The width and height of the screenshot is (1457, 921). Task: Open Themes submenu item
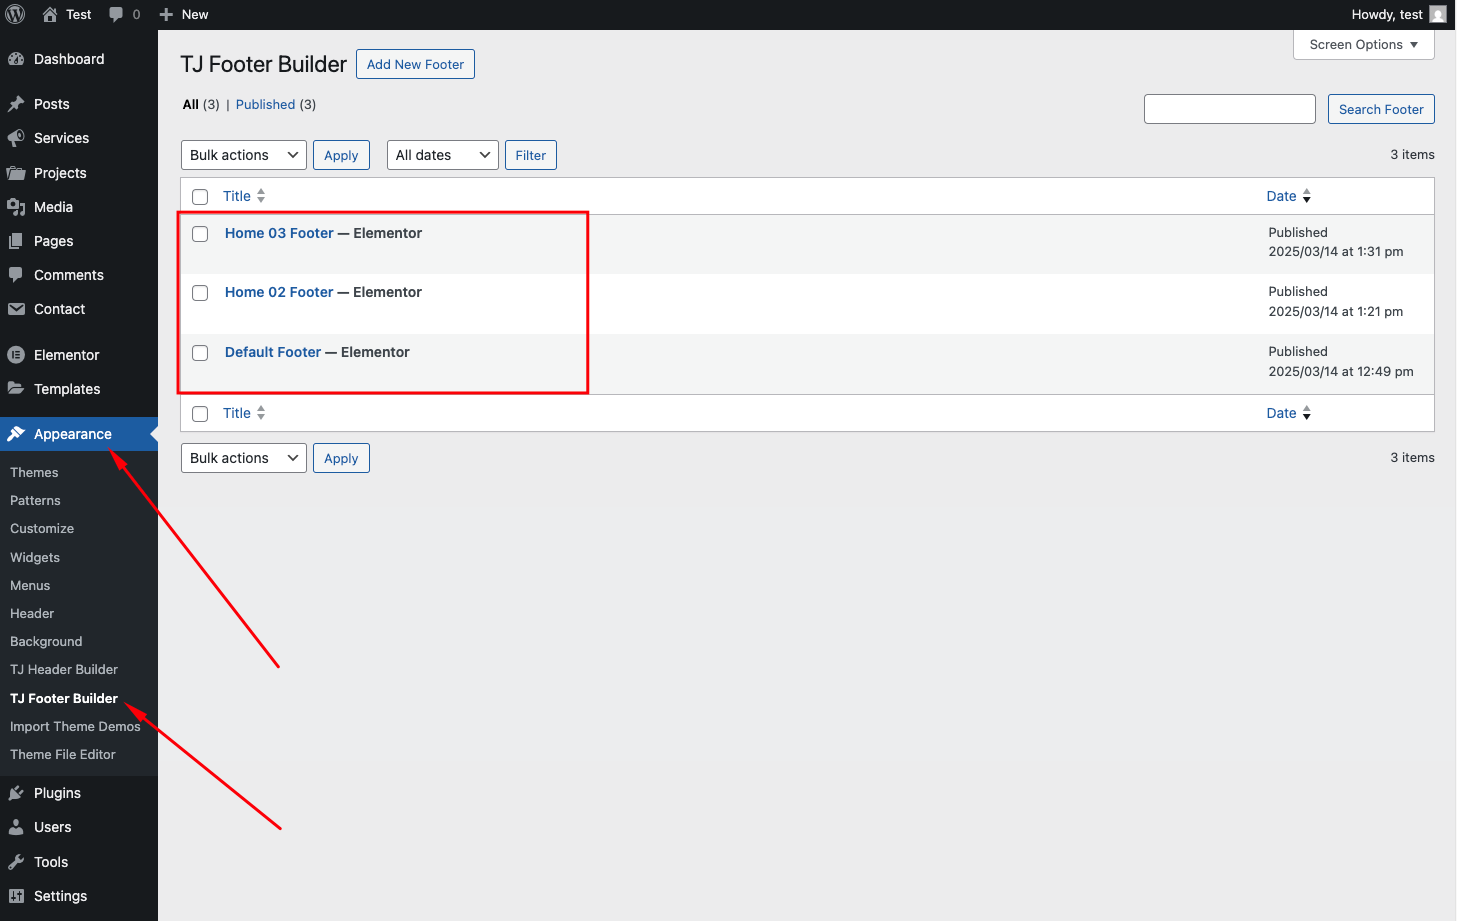[34, 472]
